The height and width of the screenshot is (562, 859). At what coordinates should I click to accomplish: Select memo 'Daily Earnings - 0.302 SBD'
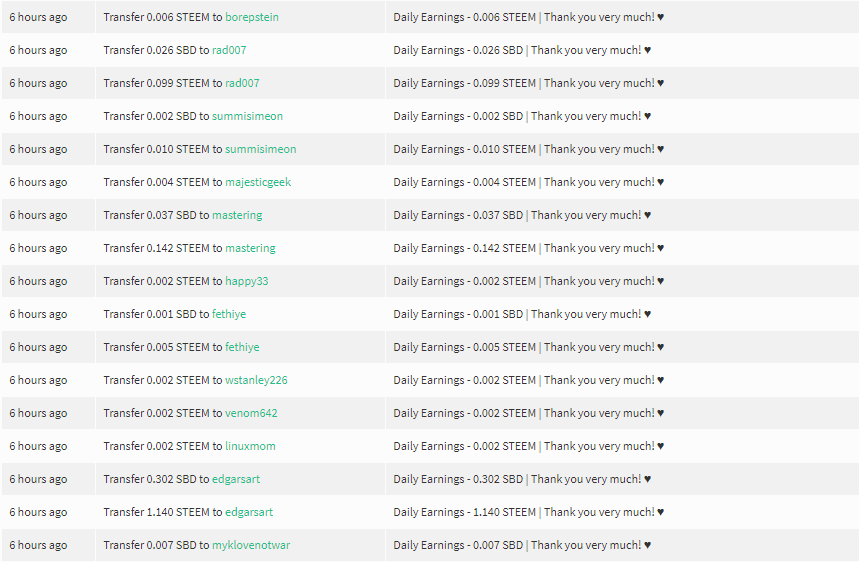[x=458, y=479]
